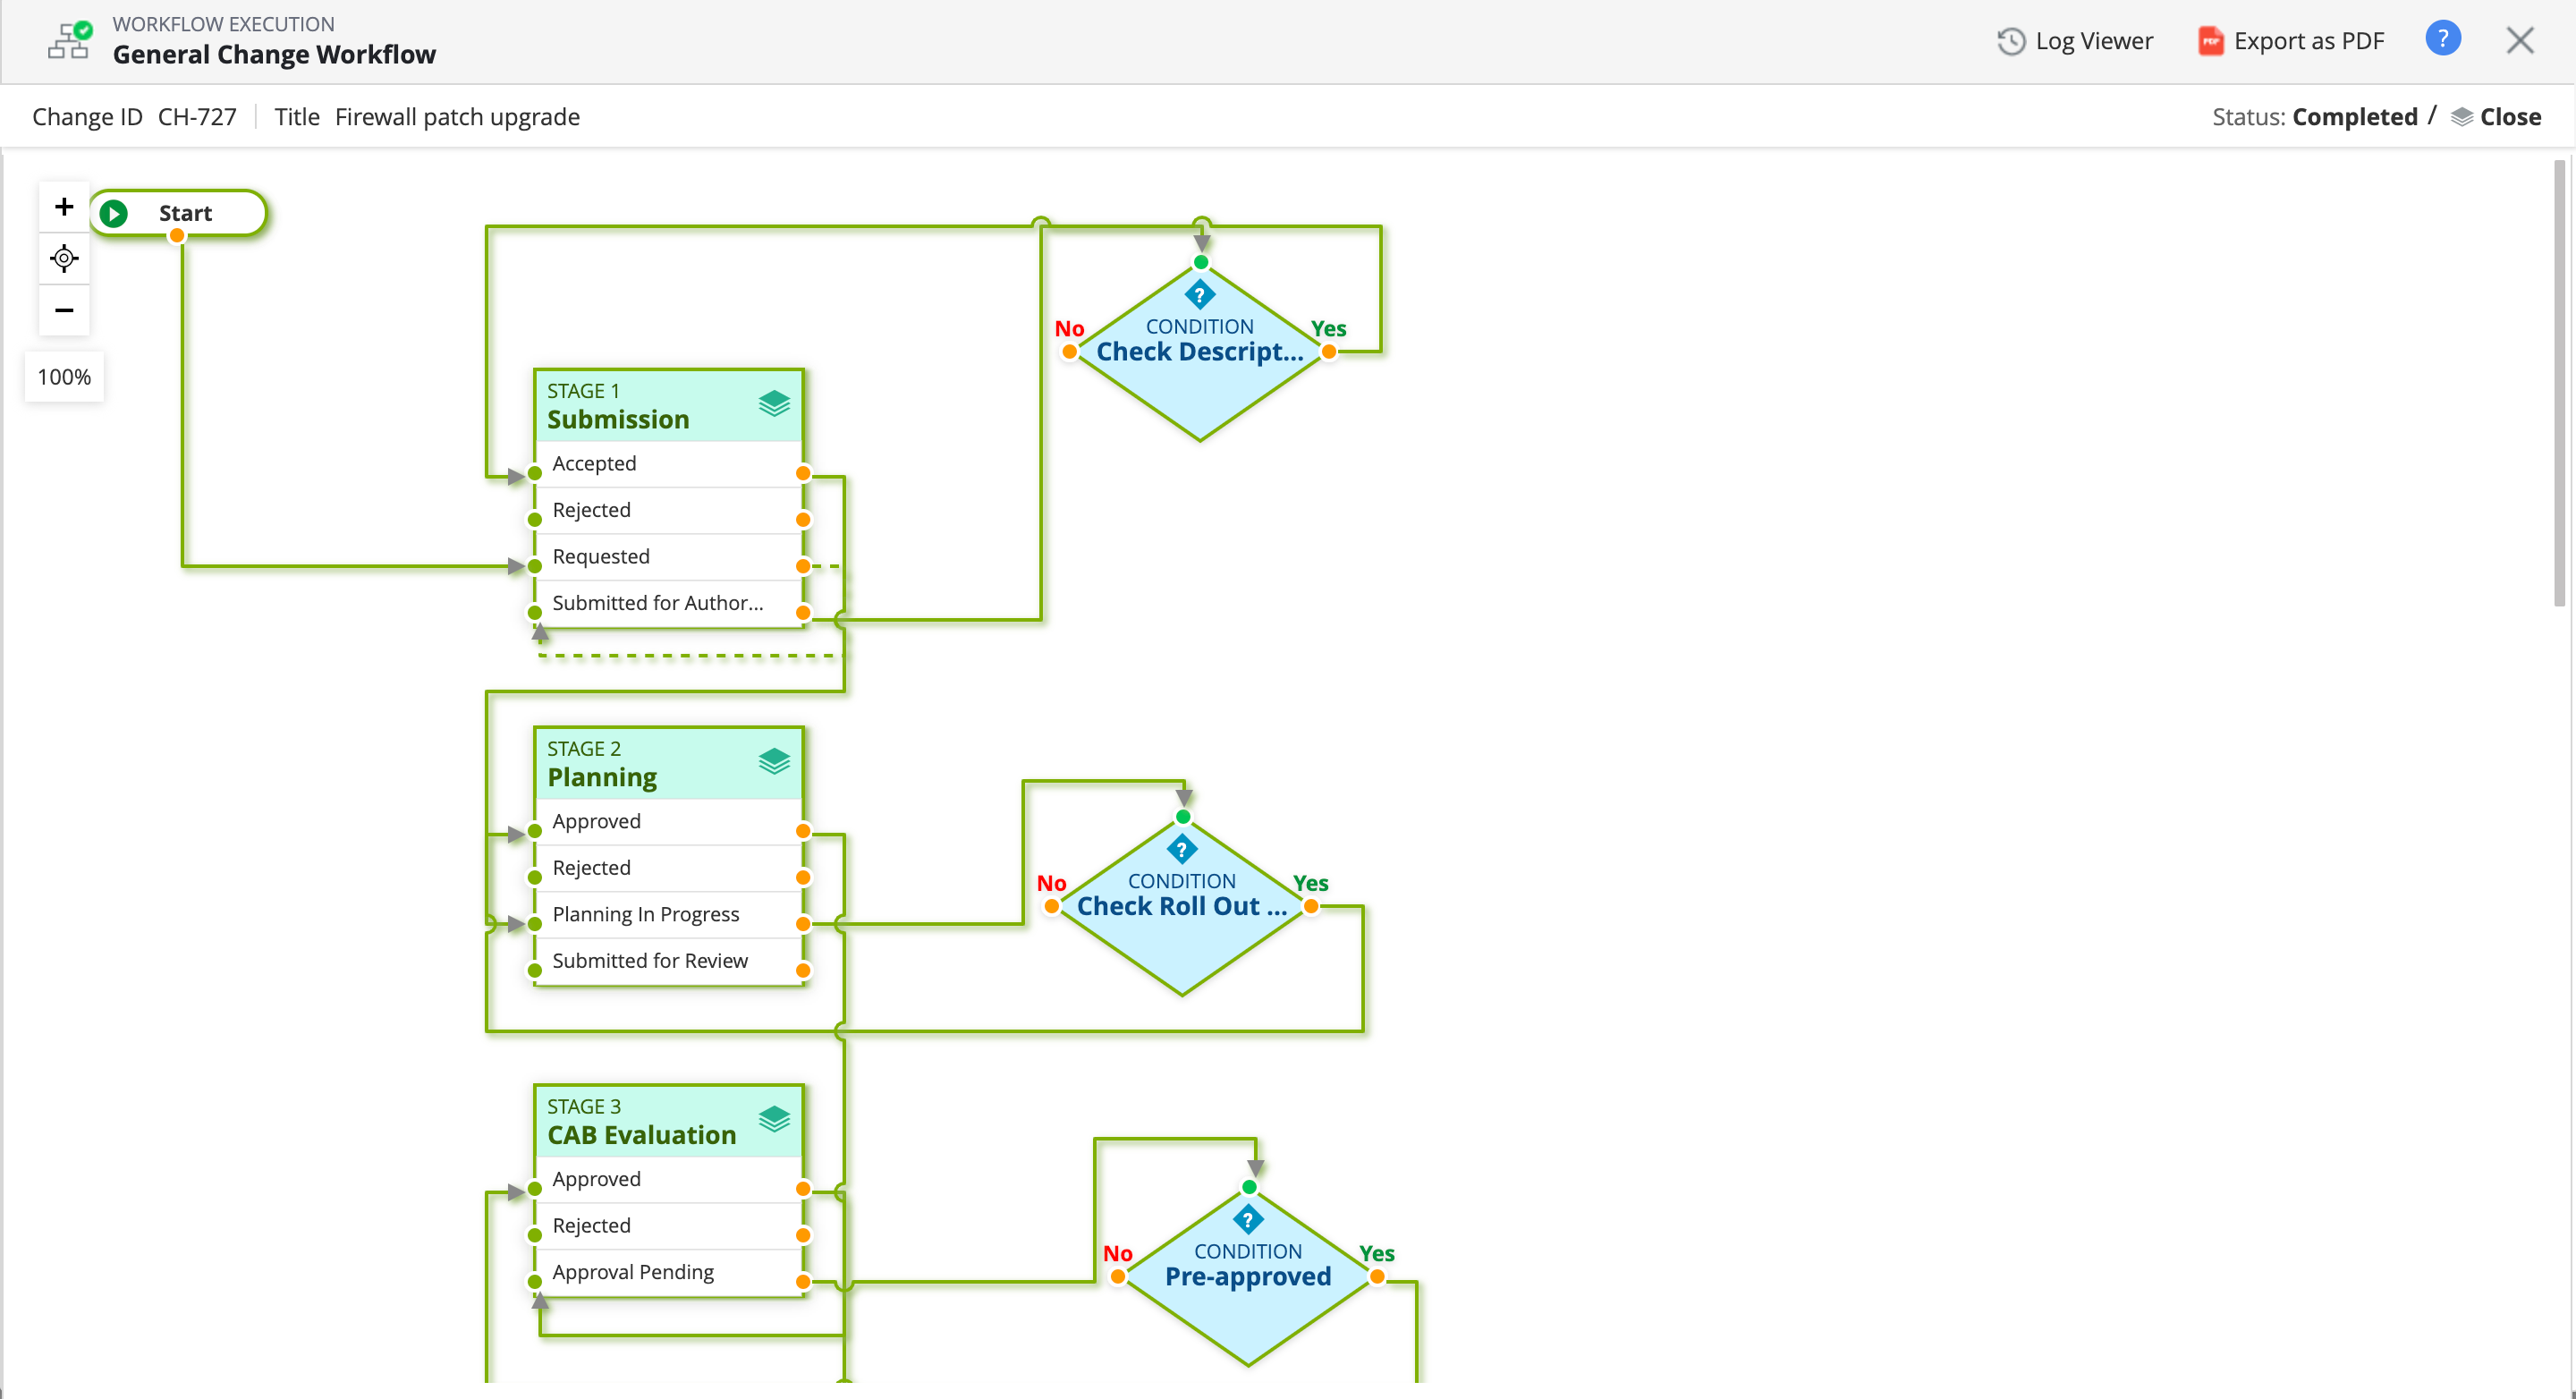Click the Stage 1 Submission layers icon
The width and height of the screenshot is (2576, 1399).
pyautogui.click(x=774, y=404)
